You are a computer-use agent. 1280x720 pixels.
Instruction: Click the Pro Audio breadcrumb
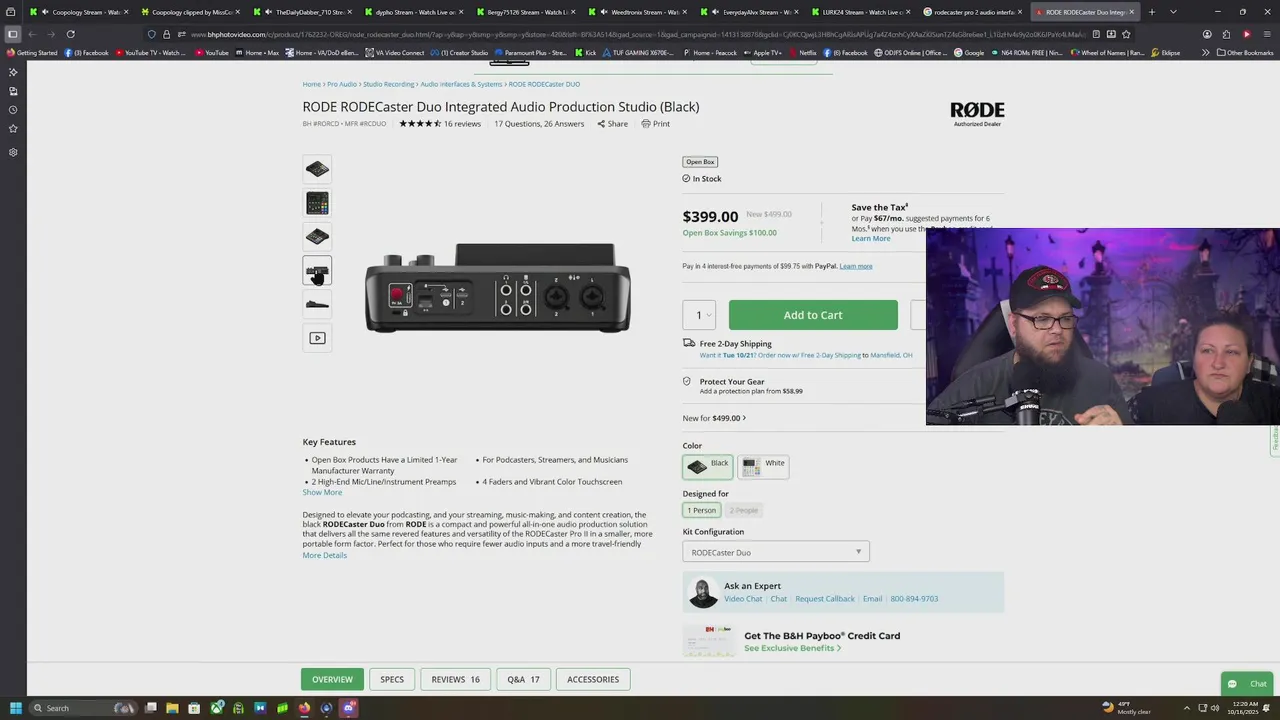click(342, 84)
